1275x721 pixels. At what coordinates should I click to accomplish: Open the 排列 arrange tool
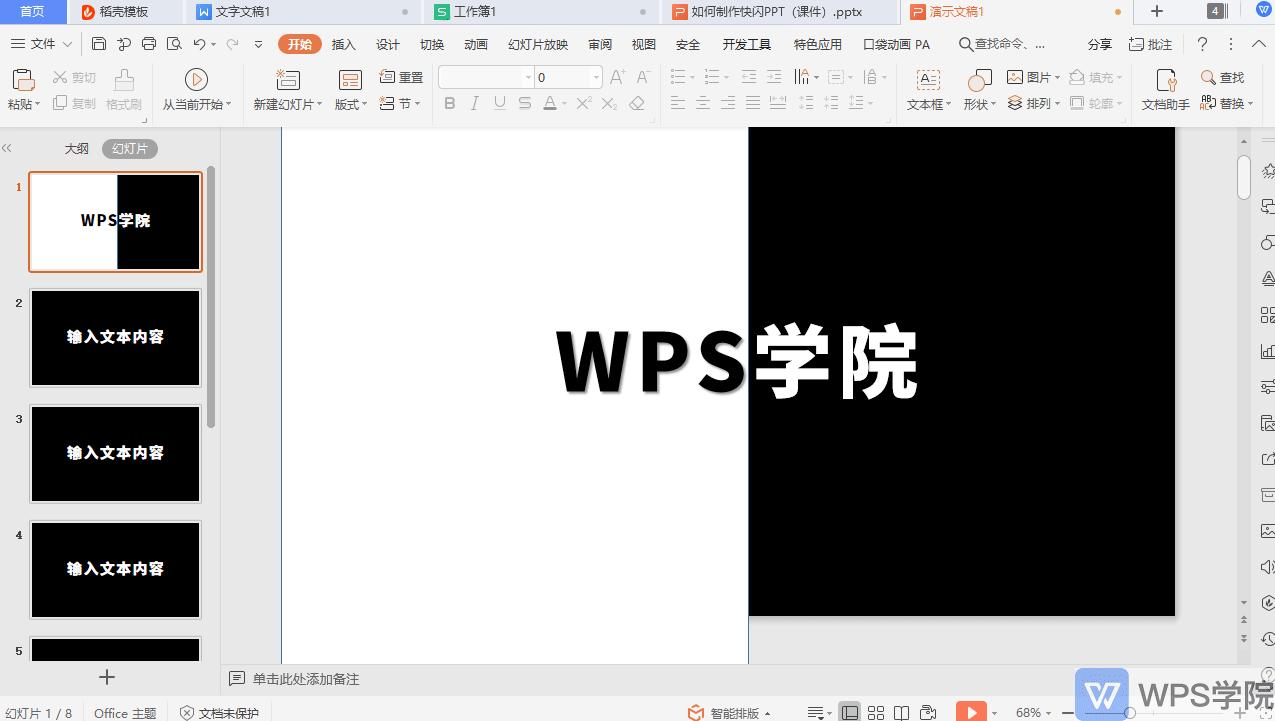click(1030, 102)
